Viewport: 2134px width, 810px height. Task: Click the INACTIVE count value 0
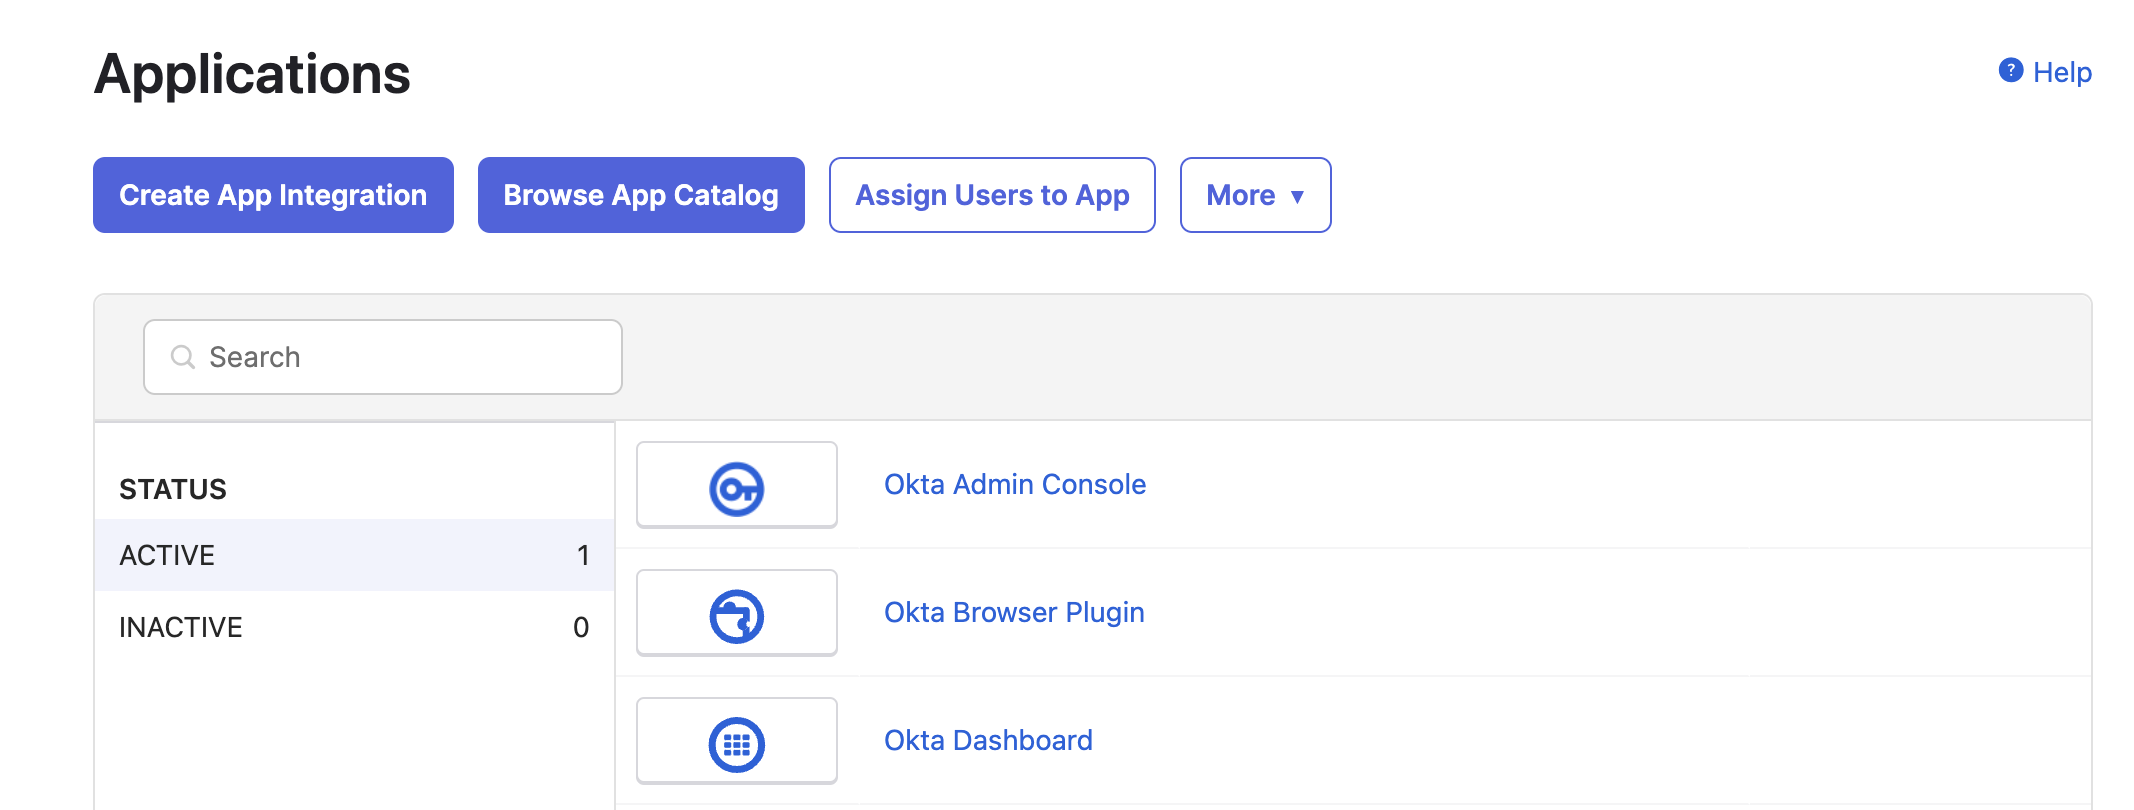click(x=581, y=627)
